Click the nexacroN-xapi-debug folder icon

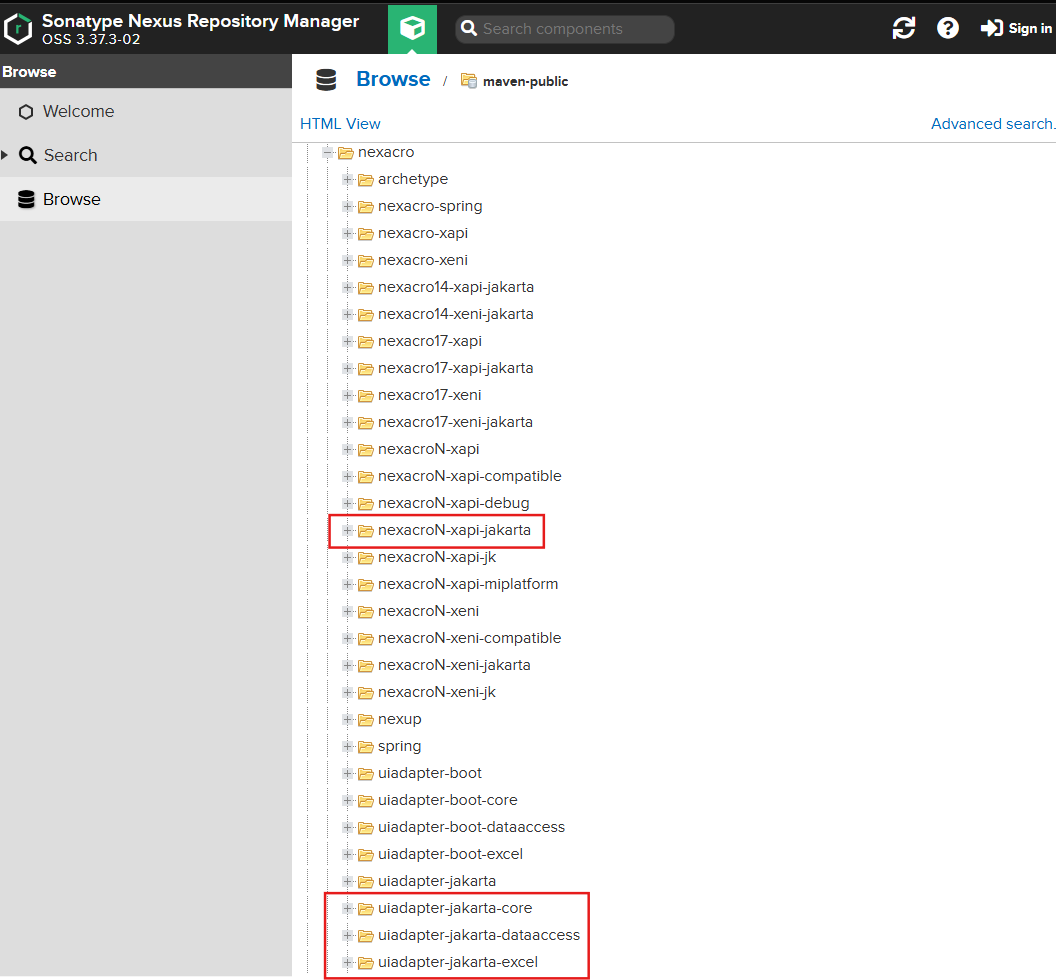[x=366, y=504]
